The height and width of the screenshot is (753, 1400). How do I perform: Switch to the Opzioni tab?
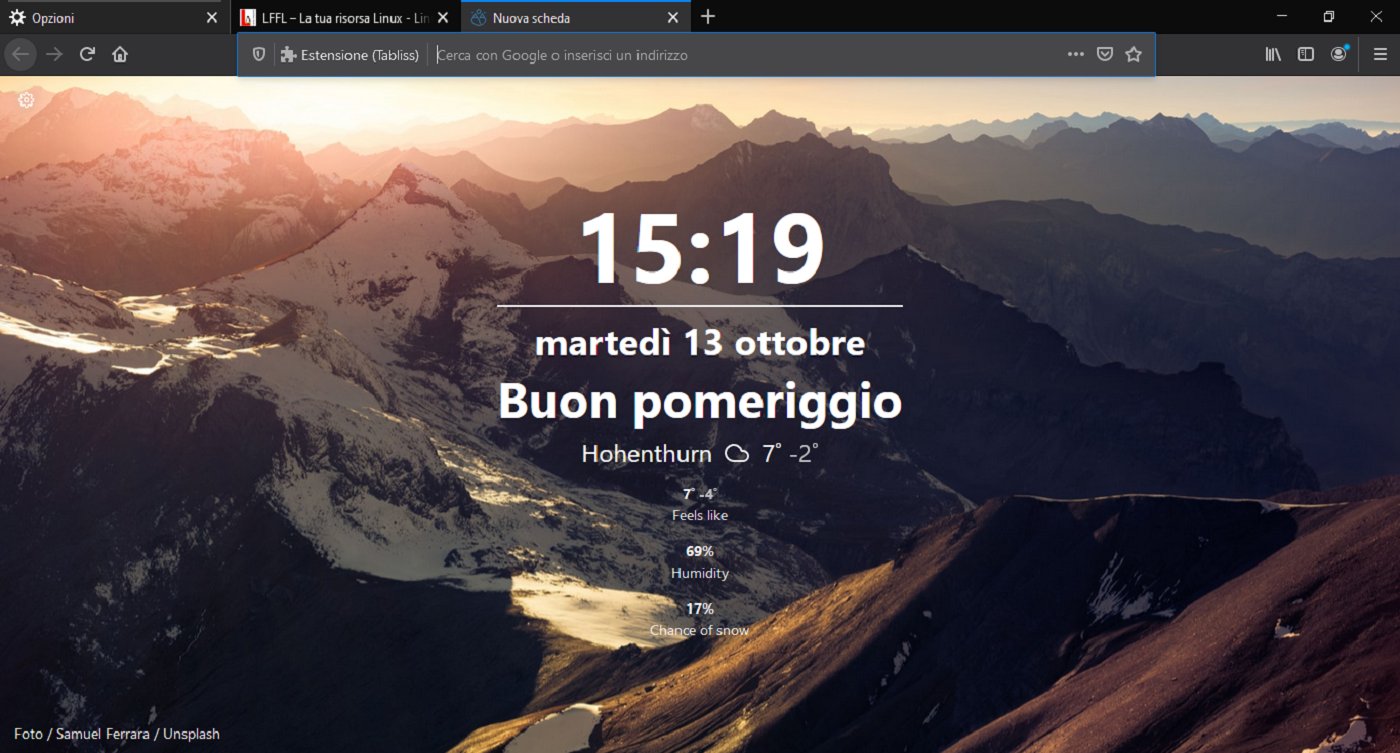coord(100,17)
